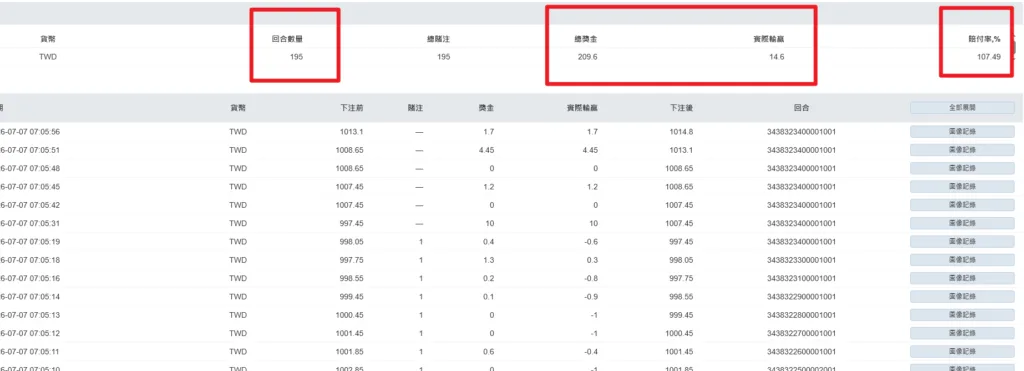Screen dimensions: 1024x371
Task: Open 圖像記錄 for the 07:05:45 row
Action: [962, 186]
